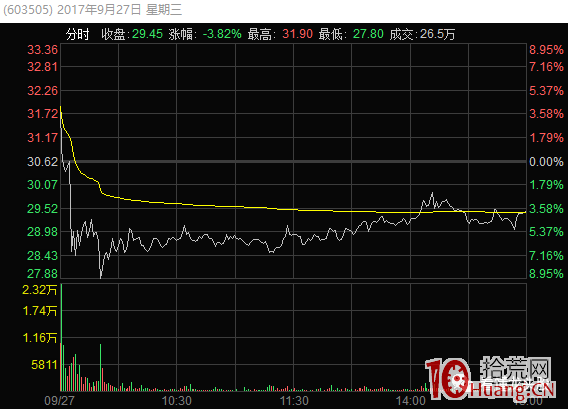The width and height of the screenshot is (568, 409).
Task: Click the 32.26 price axis label
Action: pyautogui.click(x=42, y=91)
